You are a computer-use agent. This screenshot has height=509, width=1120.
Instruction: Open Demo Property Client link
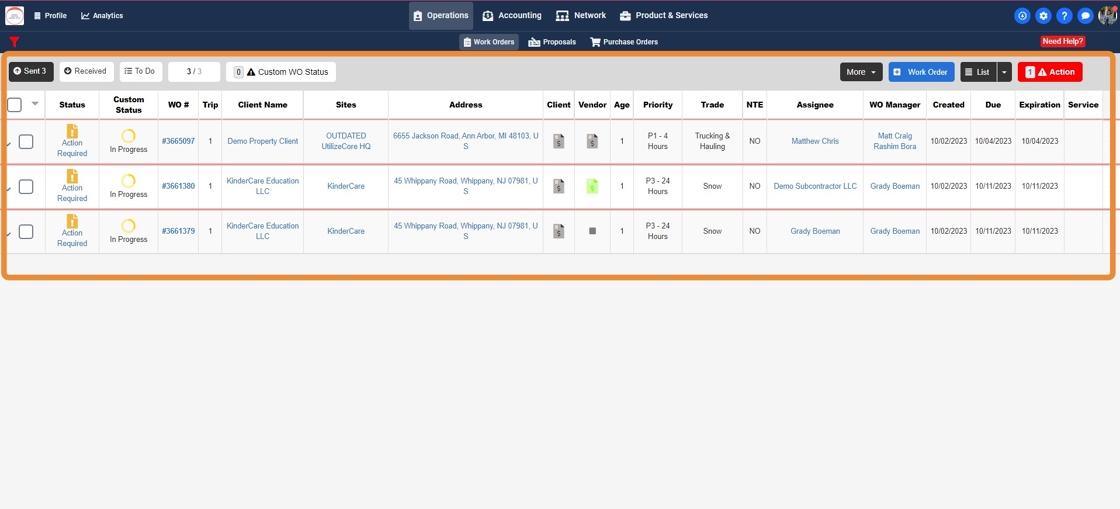[x=263, y=141]
